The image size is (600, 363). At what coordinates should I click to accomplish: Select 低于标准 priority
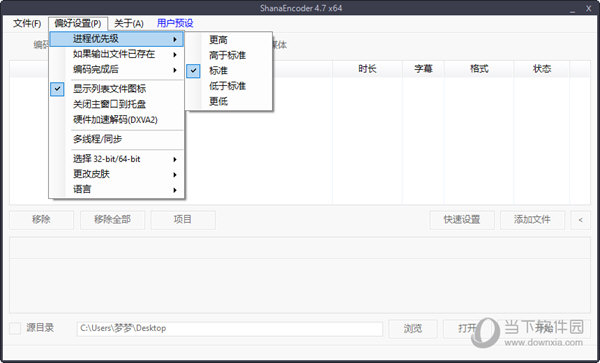(229, 86)
